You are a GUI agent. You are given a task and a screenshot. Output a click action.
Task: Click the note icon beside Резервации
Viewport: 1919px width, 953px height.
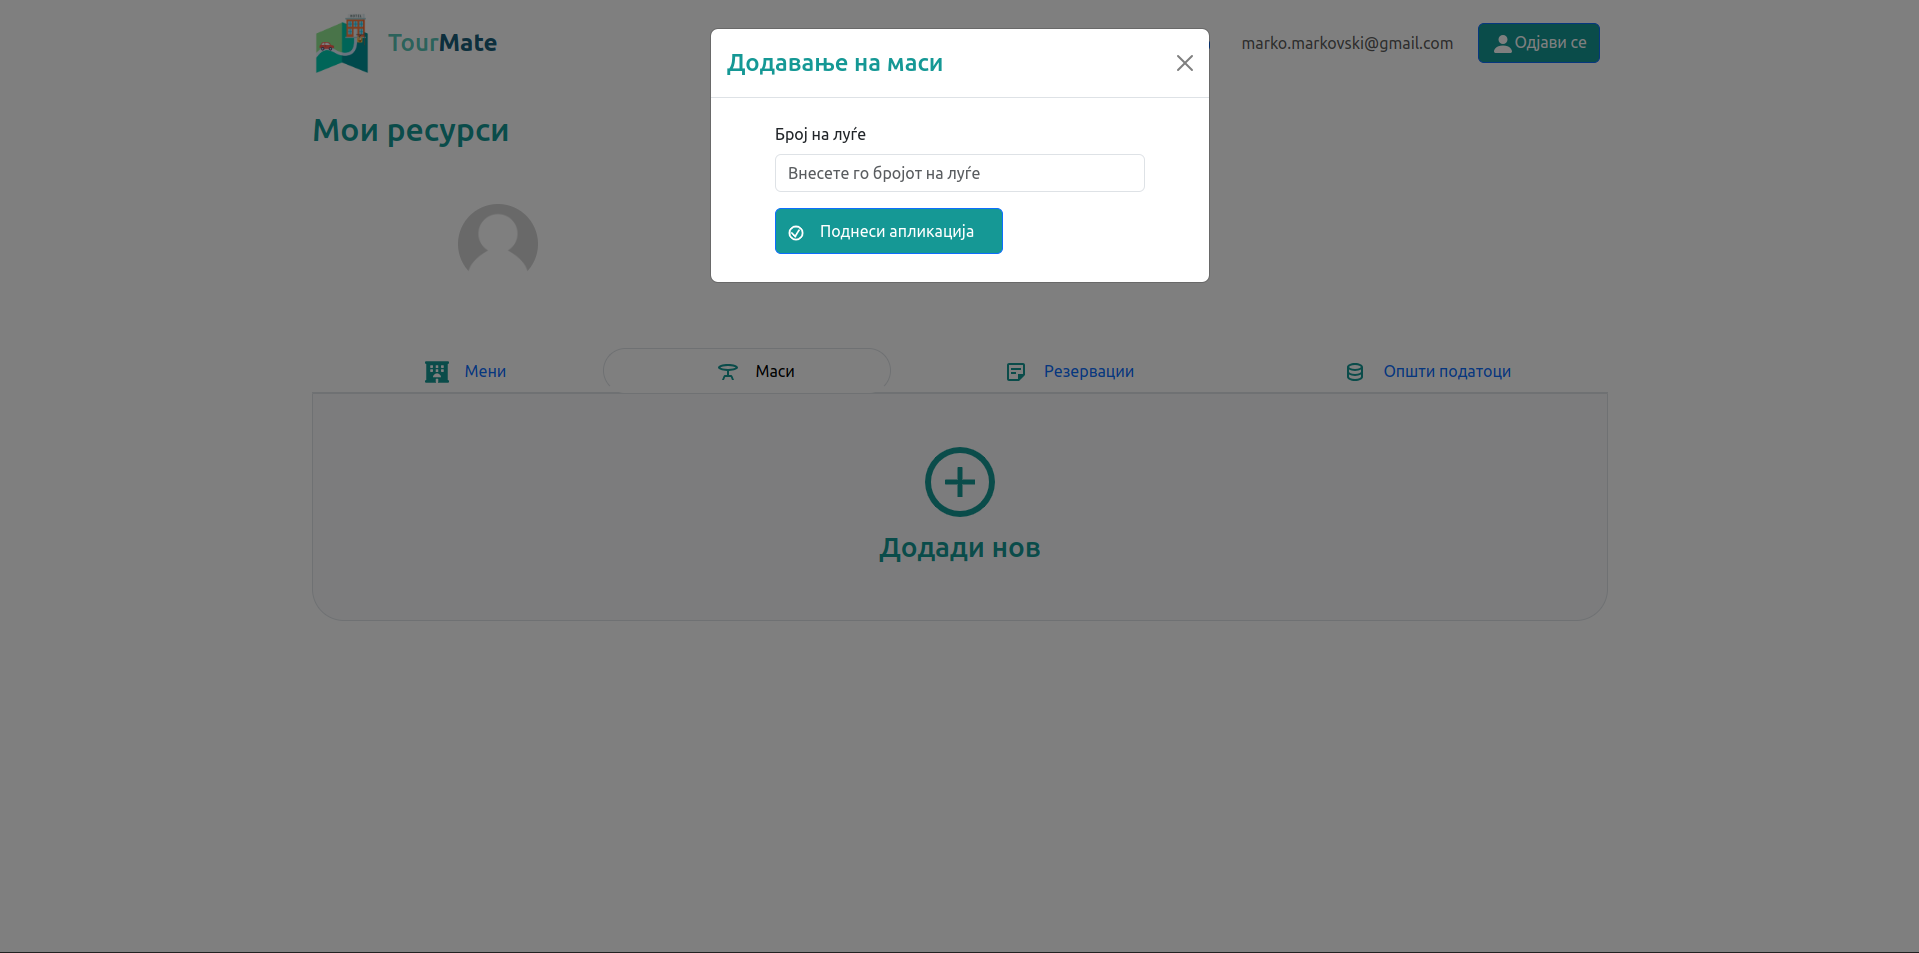[1016, 372]
